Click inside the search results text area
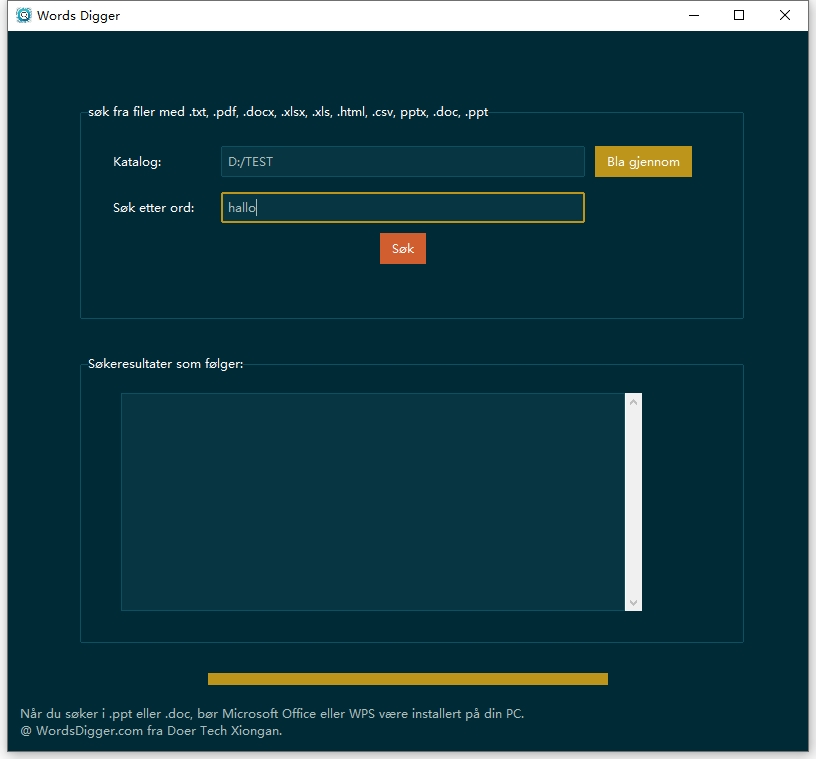Viewport: 816px width, 759px height. tap(373, 502)
